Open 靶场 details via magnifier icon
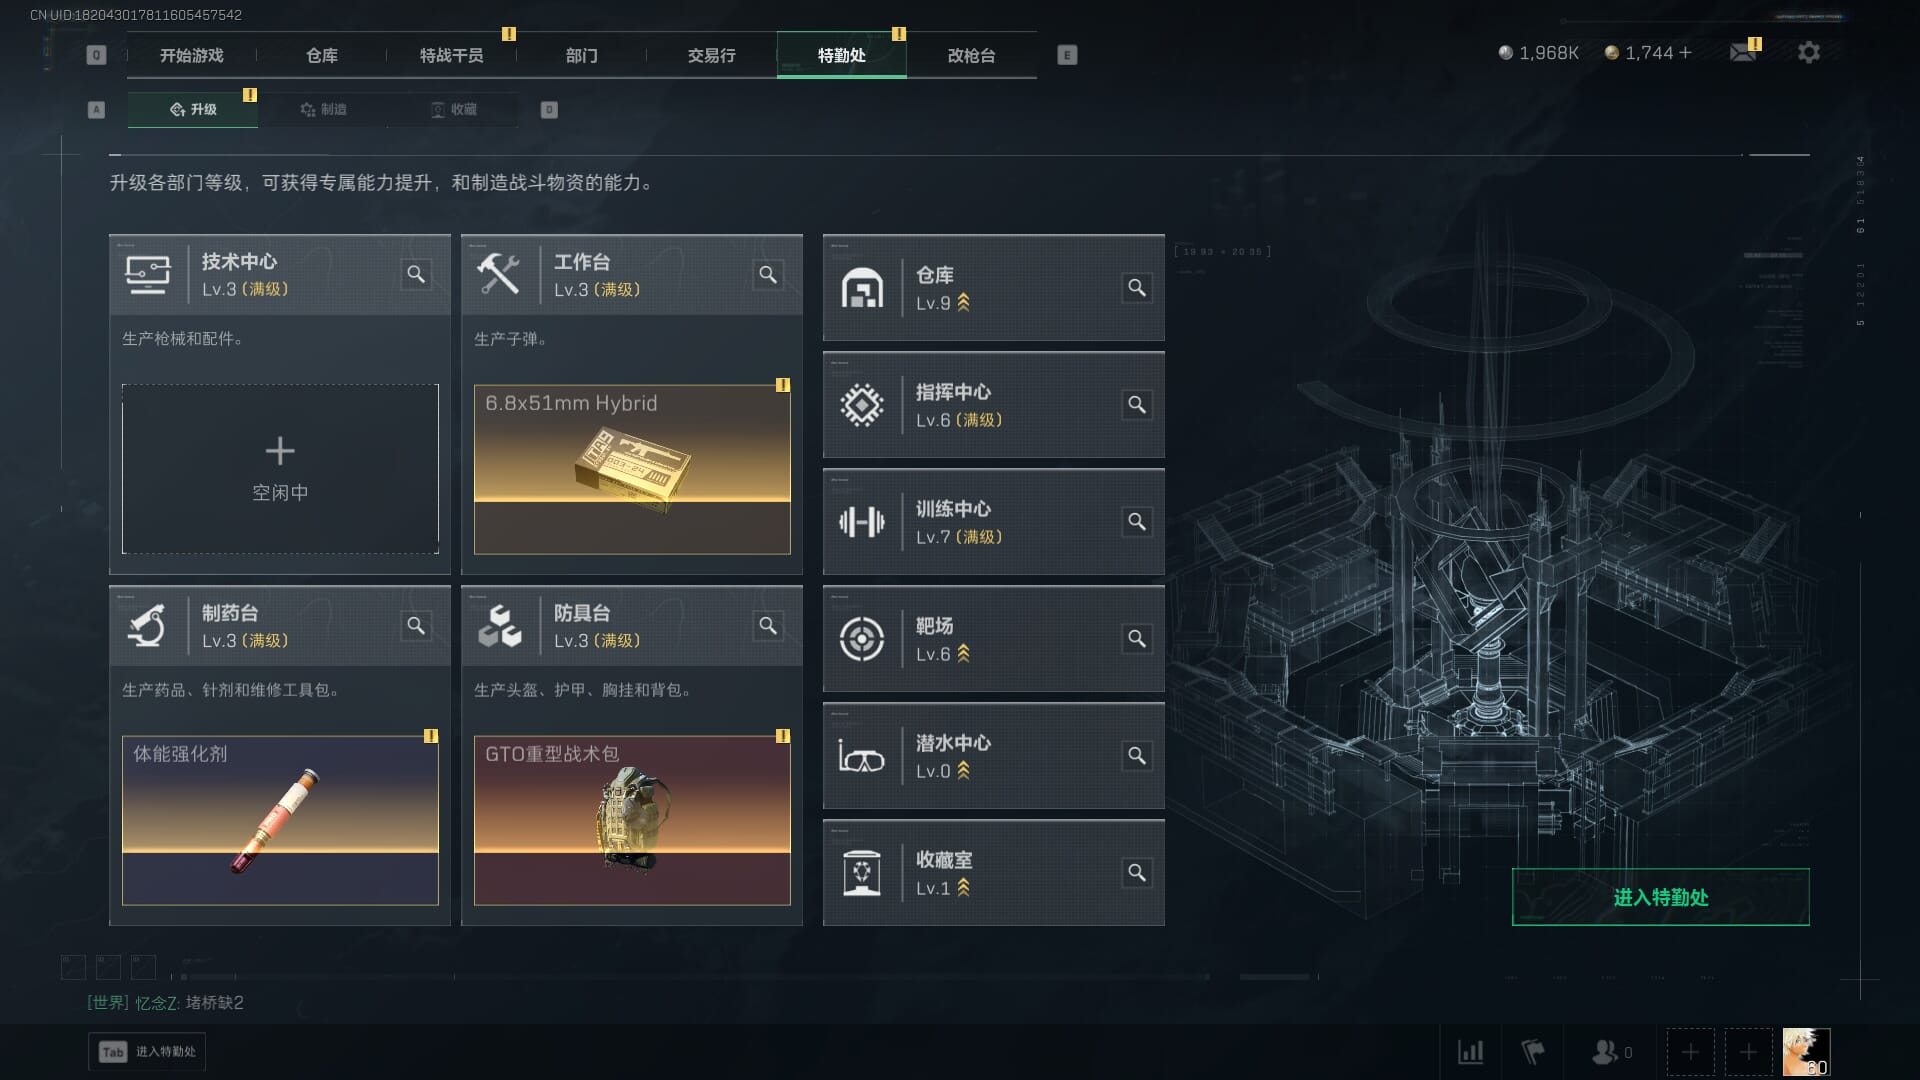 pyautogui.click(x=1137, y=639)
